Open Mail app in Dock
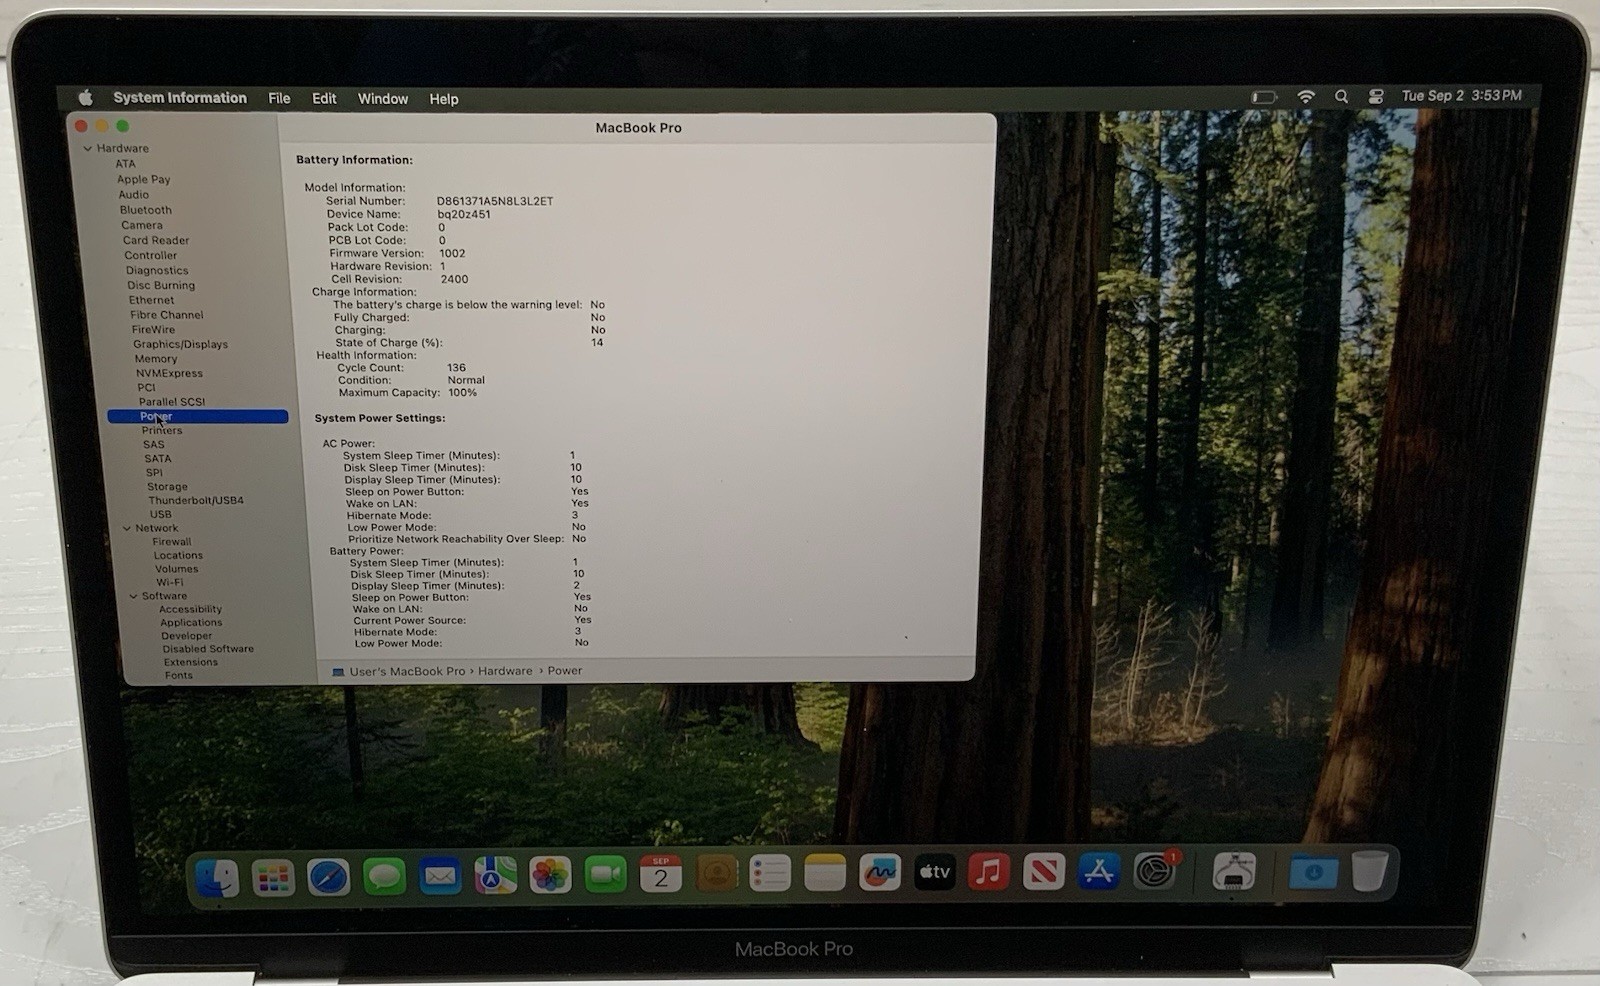The height and width of the screenshot is (986, 1600). [440, 877]
